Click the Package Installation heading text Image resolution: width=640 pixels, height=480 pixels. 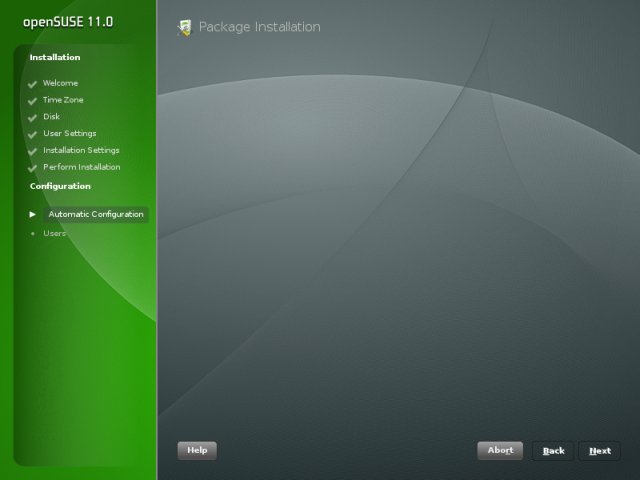click(260, 27)
